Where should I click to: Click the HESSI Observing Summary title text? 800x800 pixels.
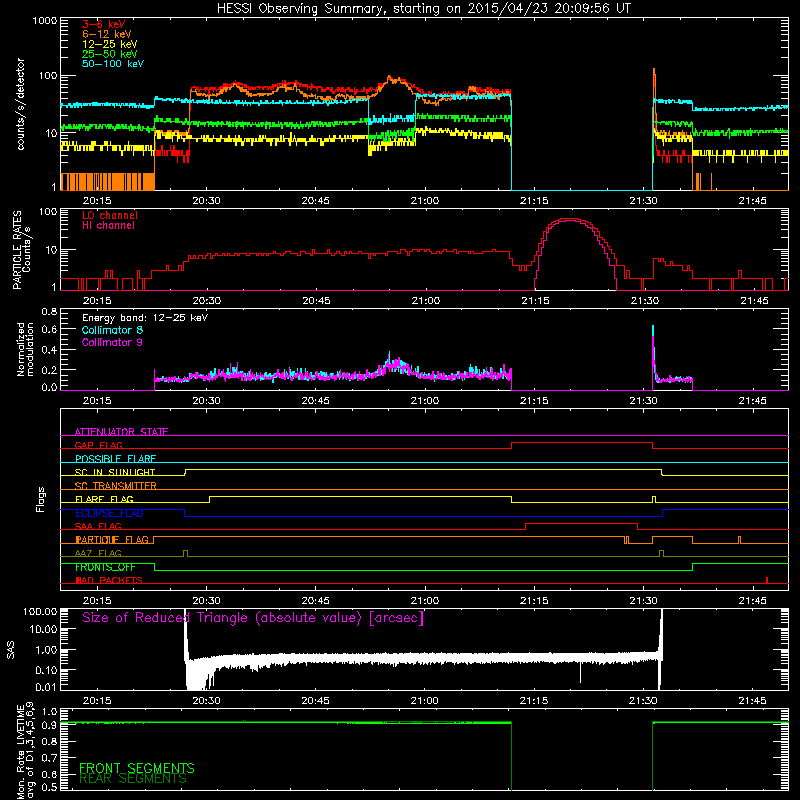[424, 9]
